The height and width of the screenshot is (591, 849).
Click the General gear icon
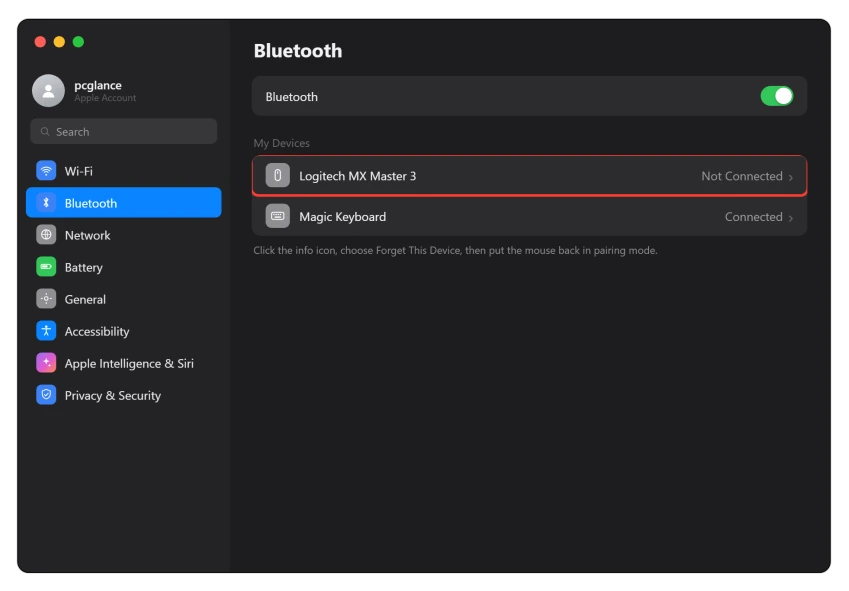[x=46, y=299]
